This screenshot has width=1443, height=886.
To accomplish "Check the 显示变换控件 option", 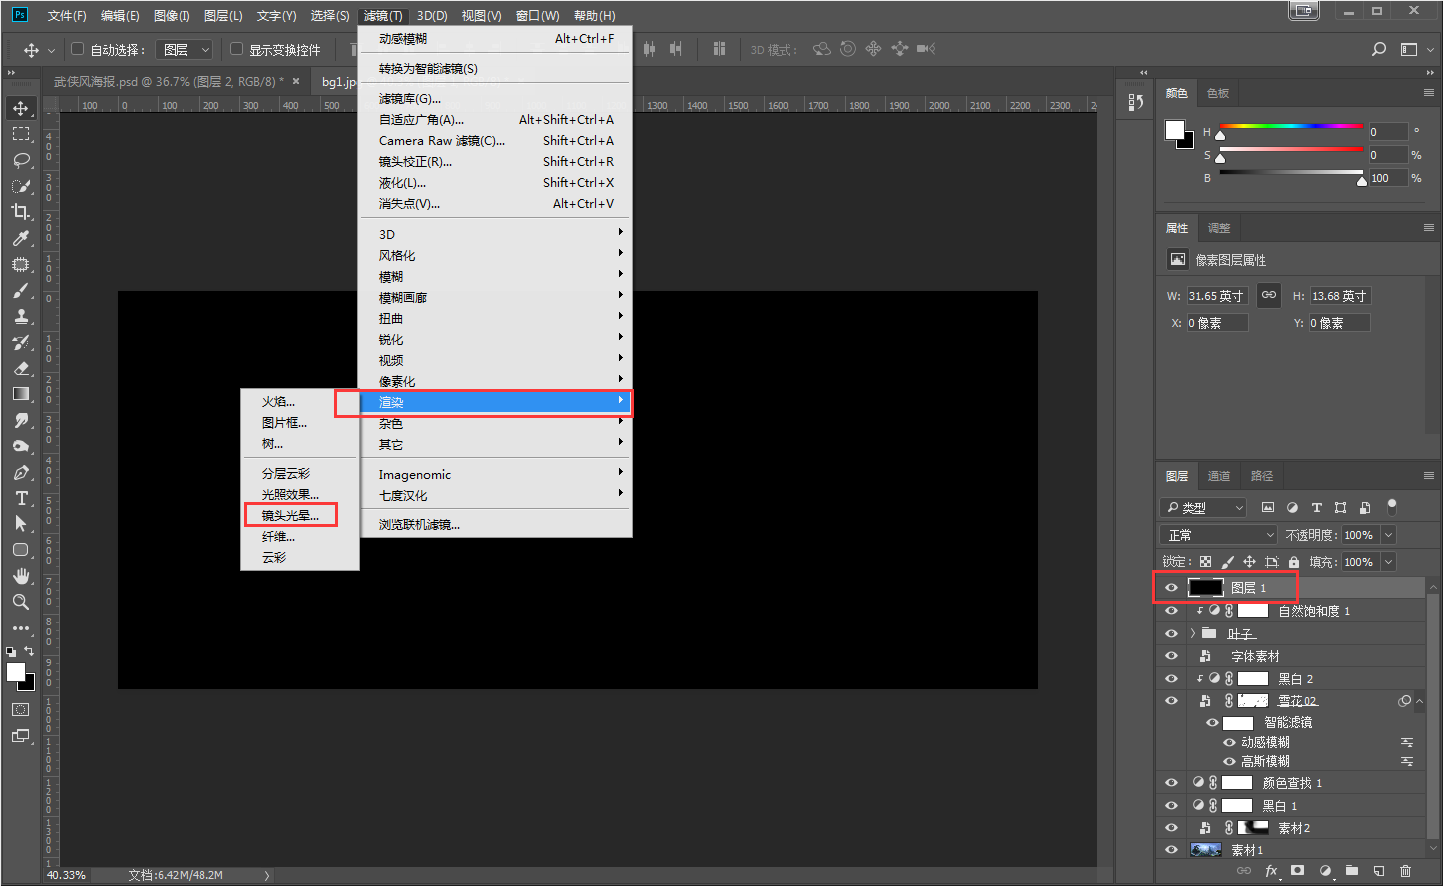I will click(x=236, y=49).
